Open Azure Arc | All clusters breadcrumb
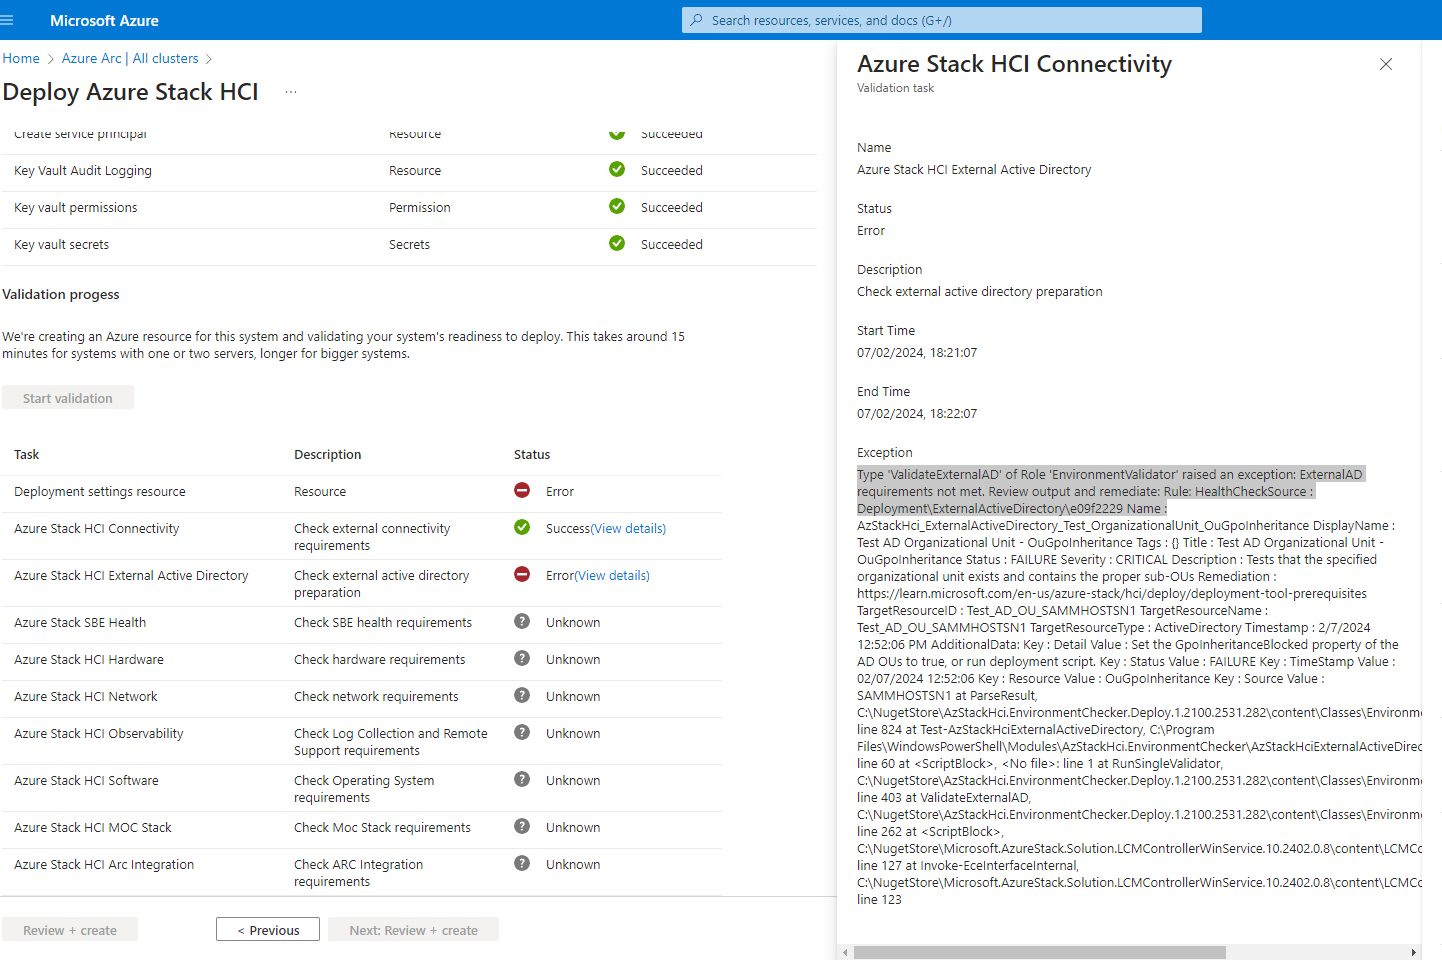Image resolution: width=1442 pixels, height=960 pixels. (x=130, y=58)
